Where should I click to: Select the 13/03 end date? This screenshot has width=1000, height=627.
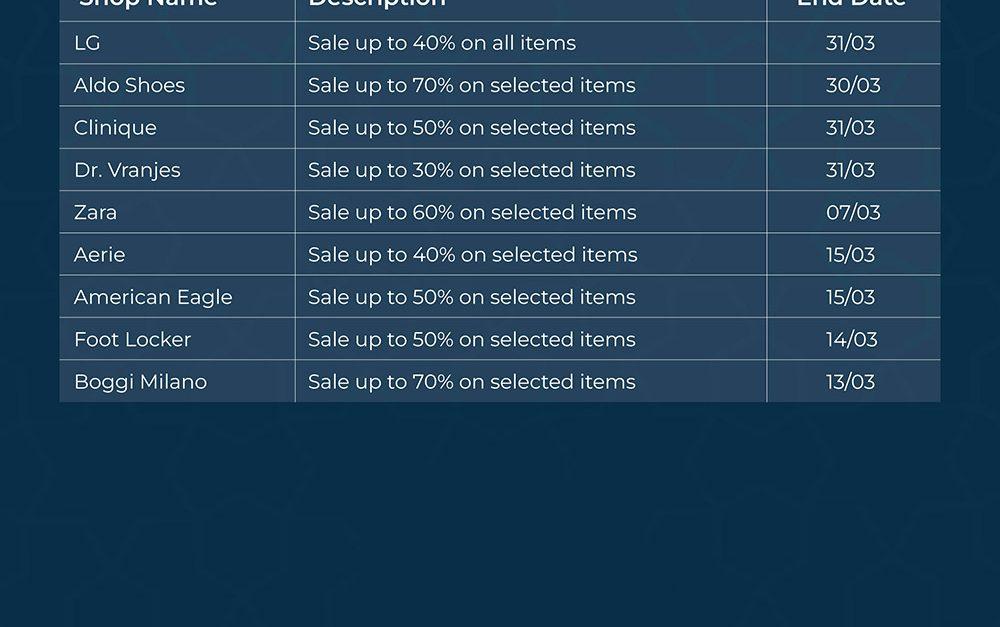pos(851,382)
